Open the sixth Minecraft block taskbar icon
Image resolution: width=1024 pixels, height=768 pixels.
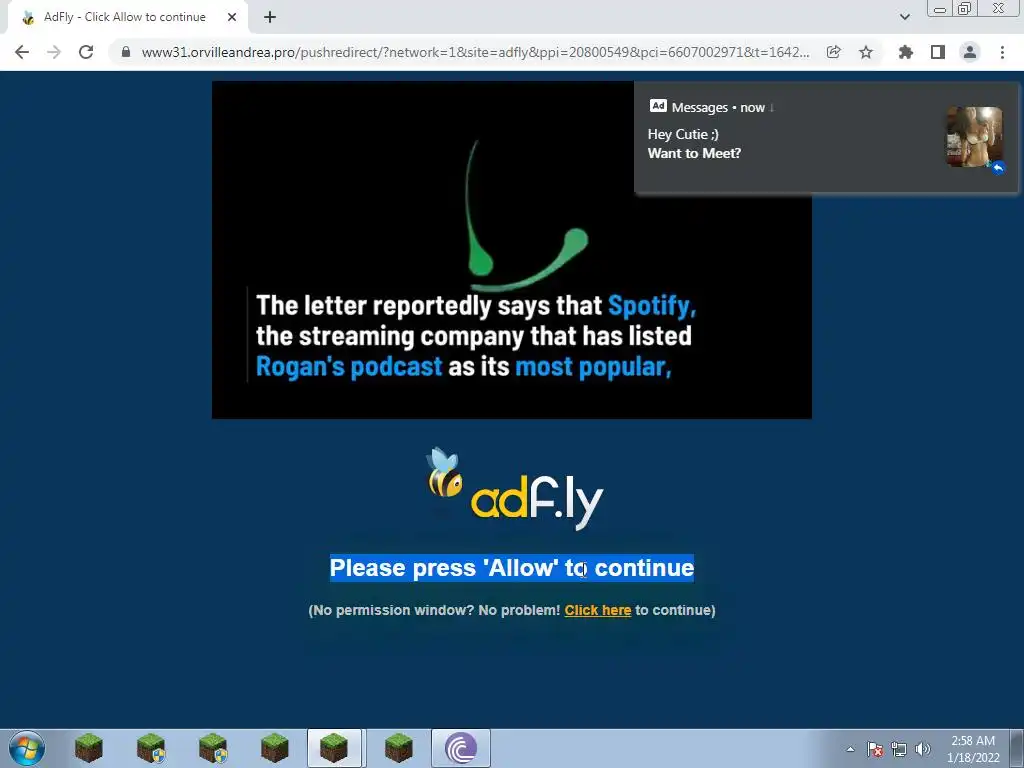[398, 748]
